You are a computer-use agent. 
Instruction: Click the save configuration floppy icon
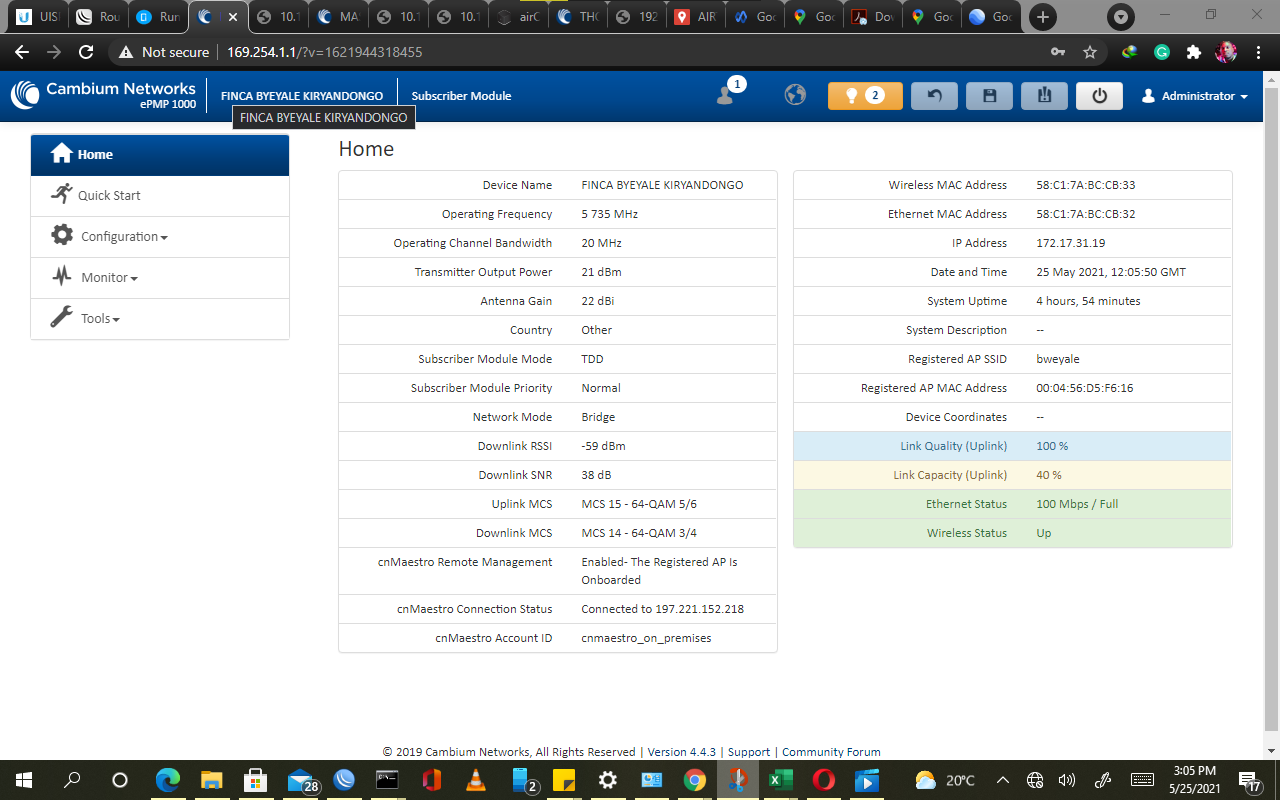(989, 96)
